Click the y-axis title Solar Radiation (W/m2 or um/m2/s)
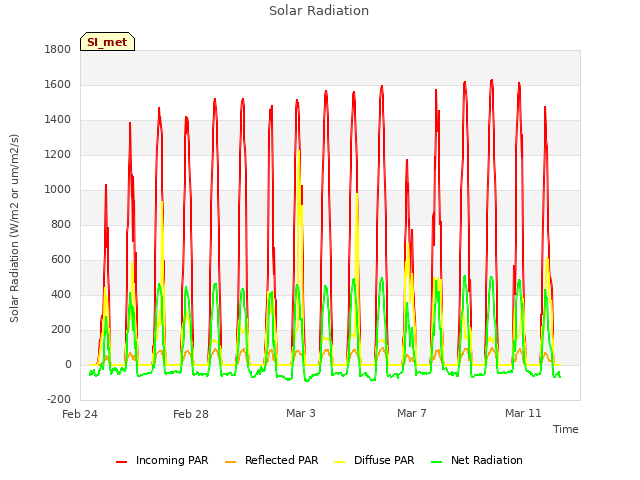The image size is (640, 480). tap(14, 228)
